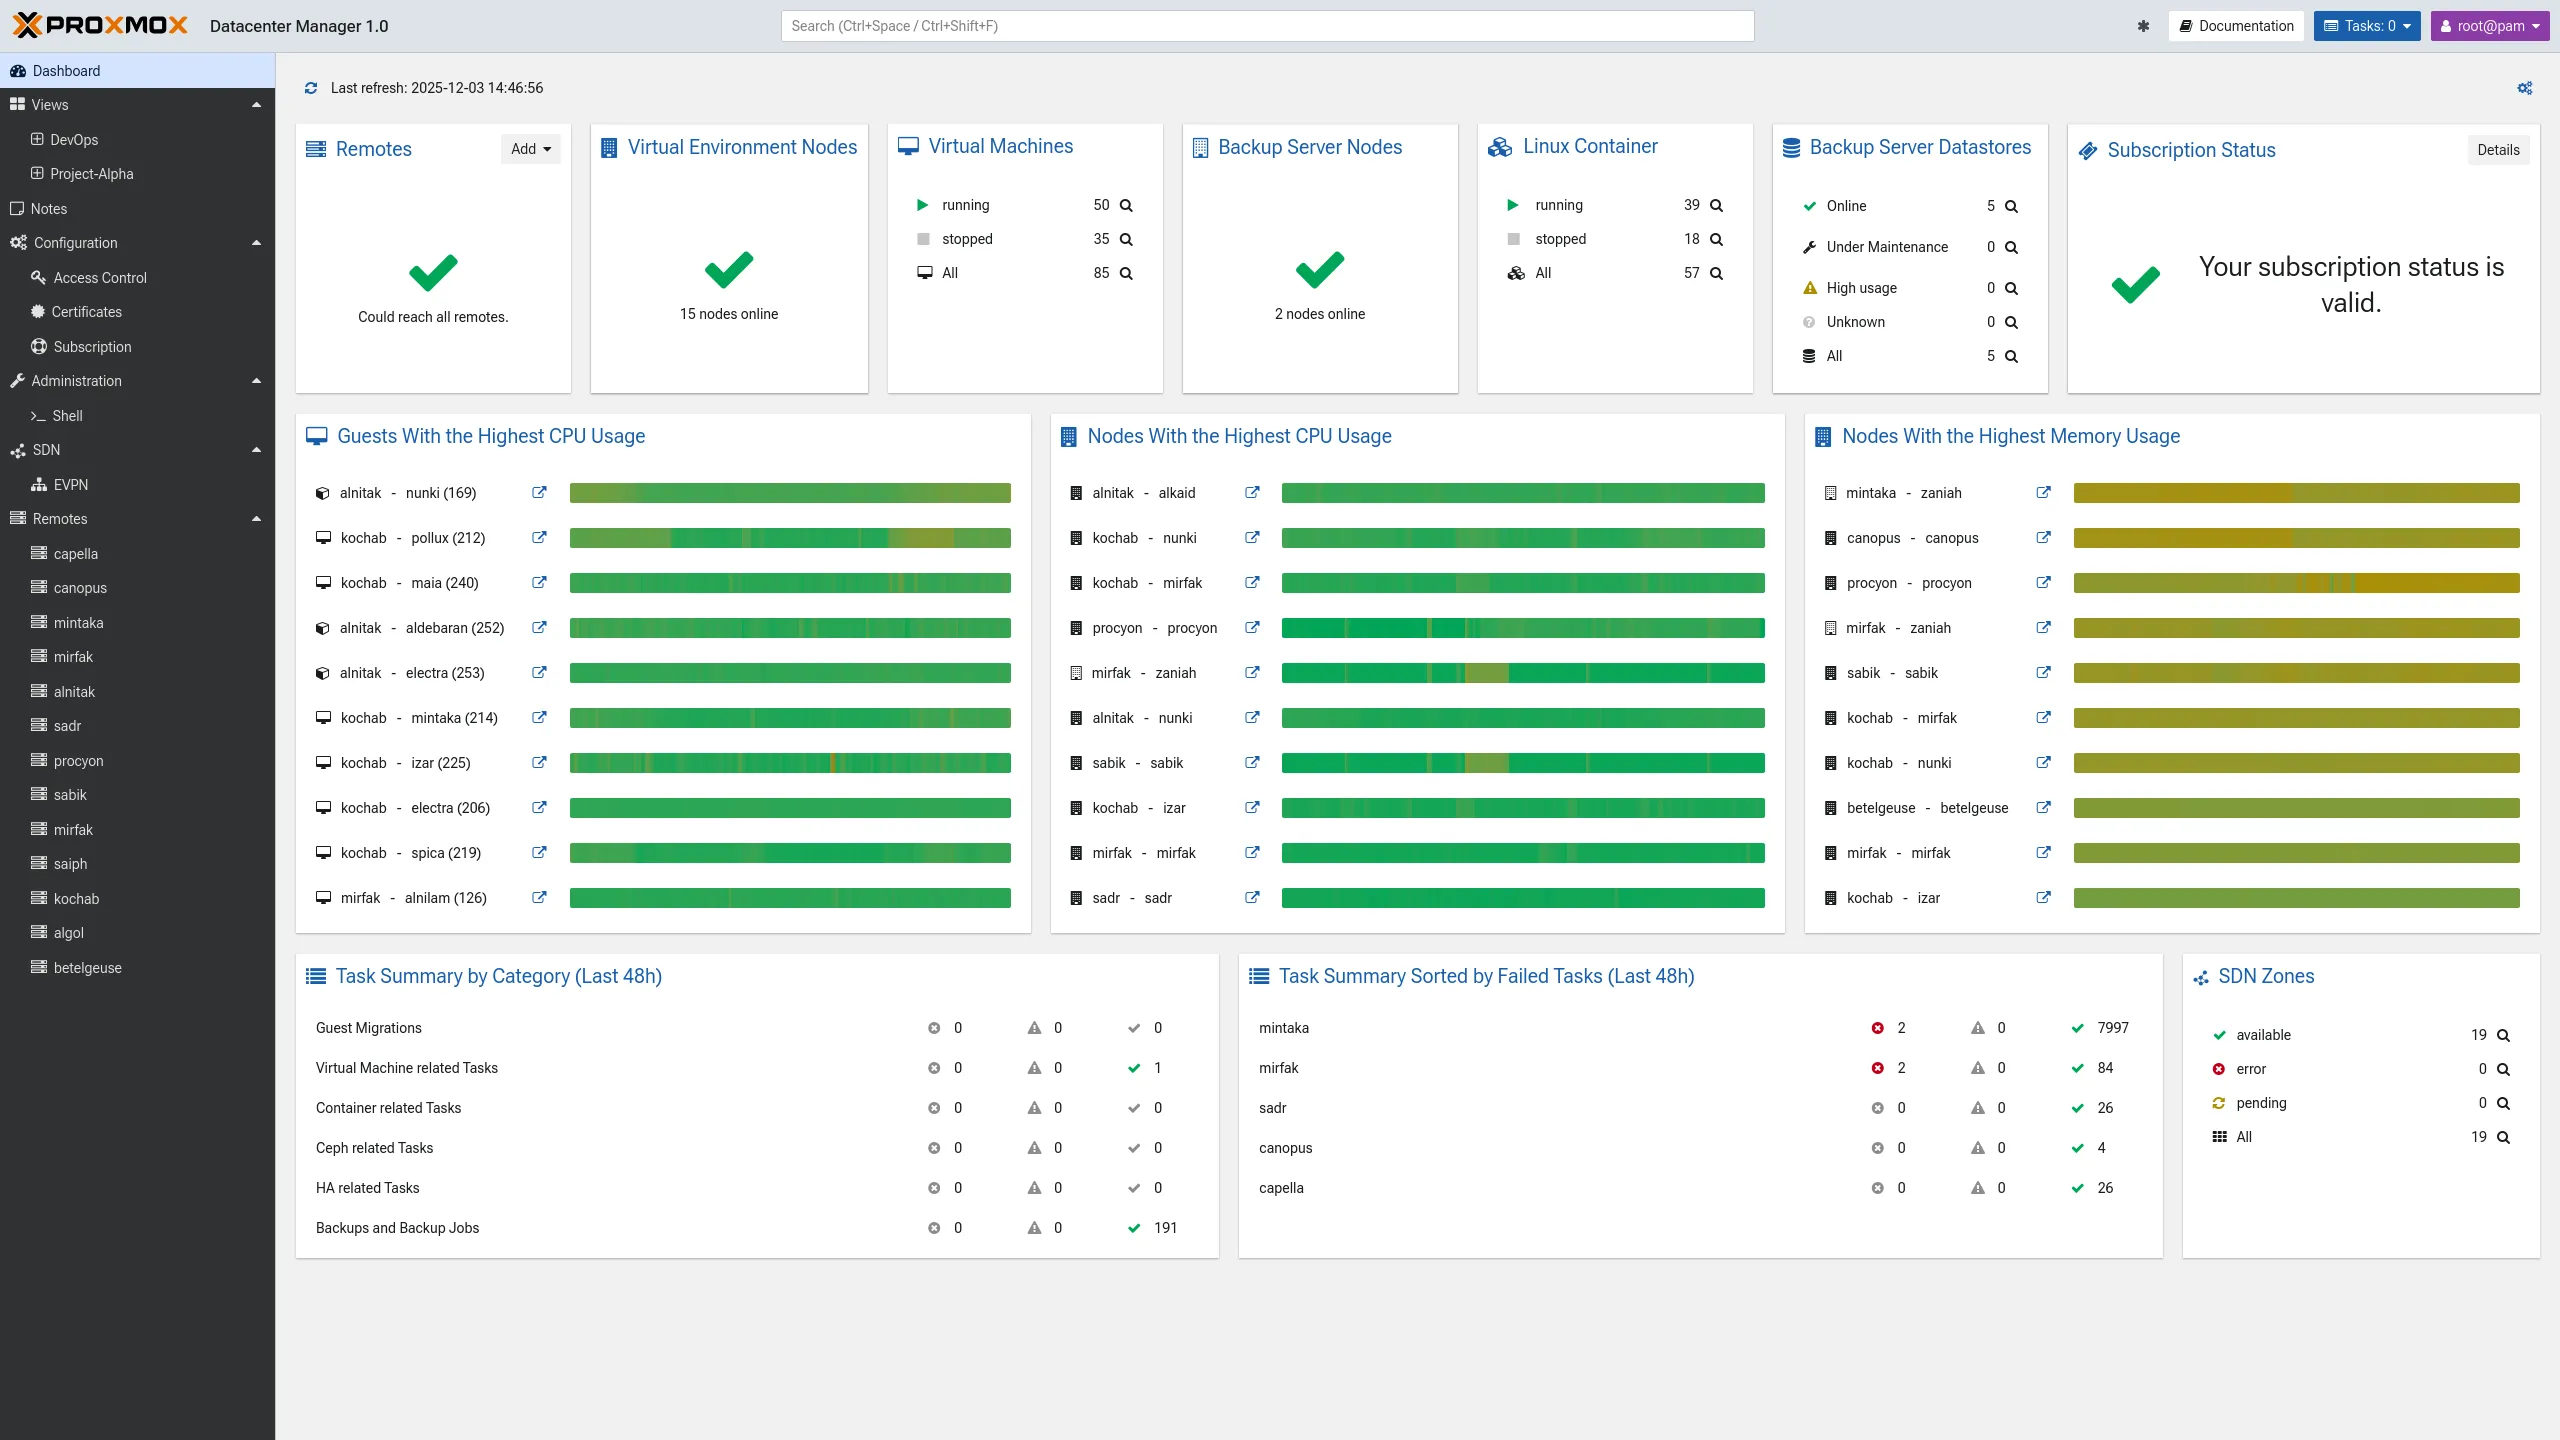Open the Certificates page
The height and width of the screenshot is (1440, 2560).
pyautogui.click(x=90, y=311)
